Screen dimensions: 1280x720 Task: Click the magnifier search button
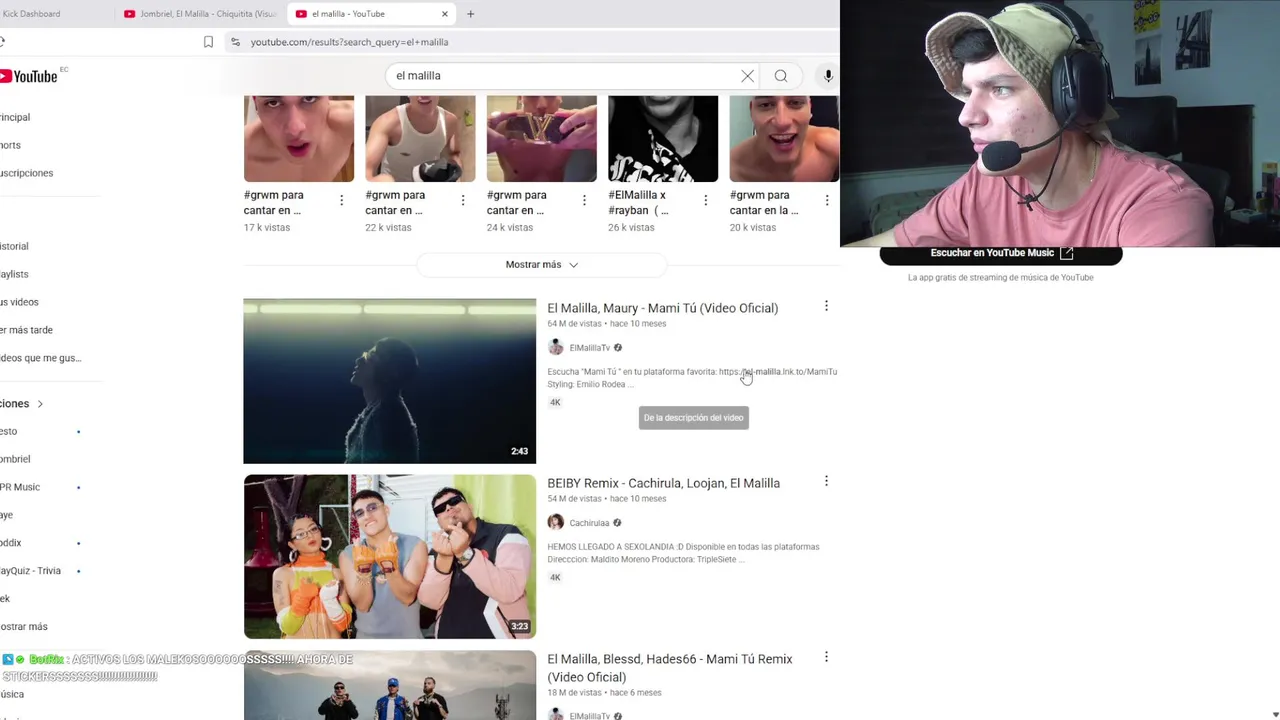point(781,76)
